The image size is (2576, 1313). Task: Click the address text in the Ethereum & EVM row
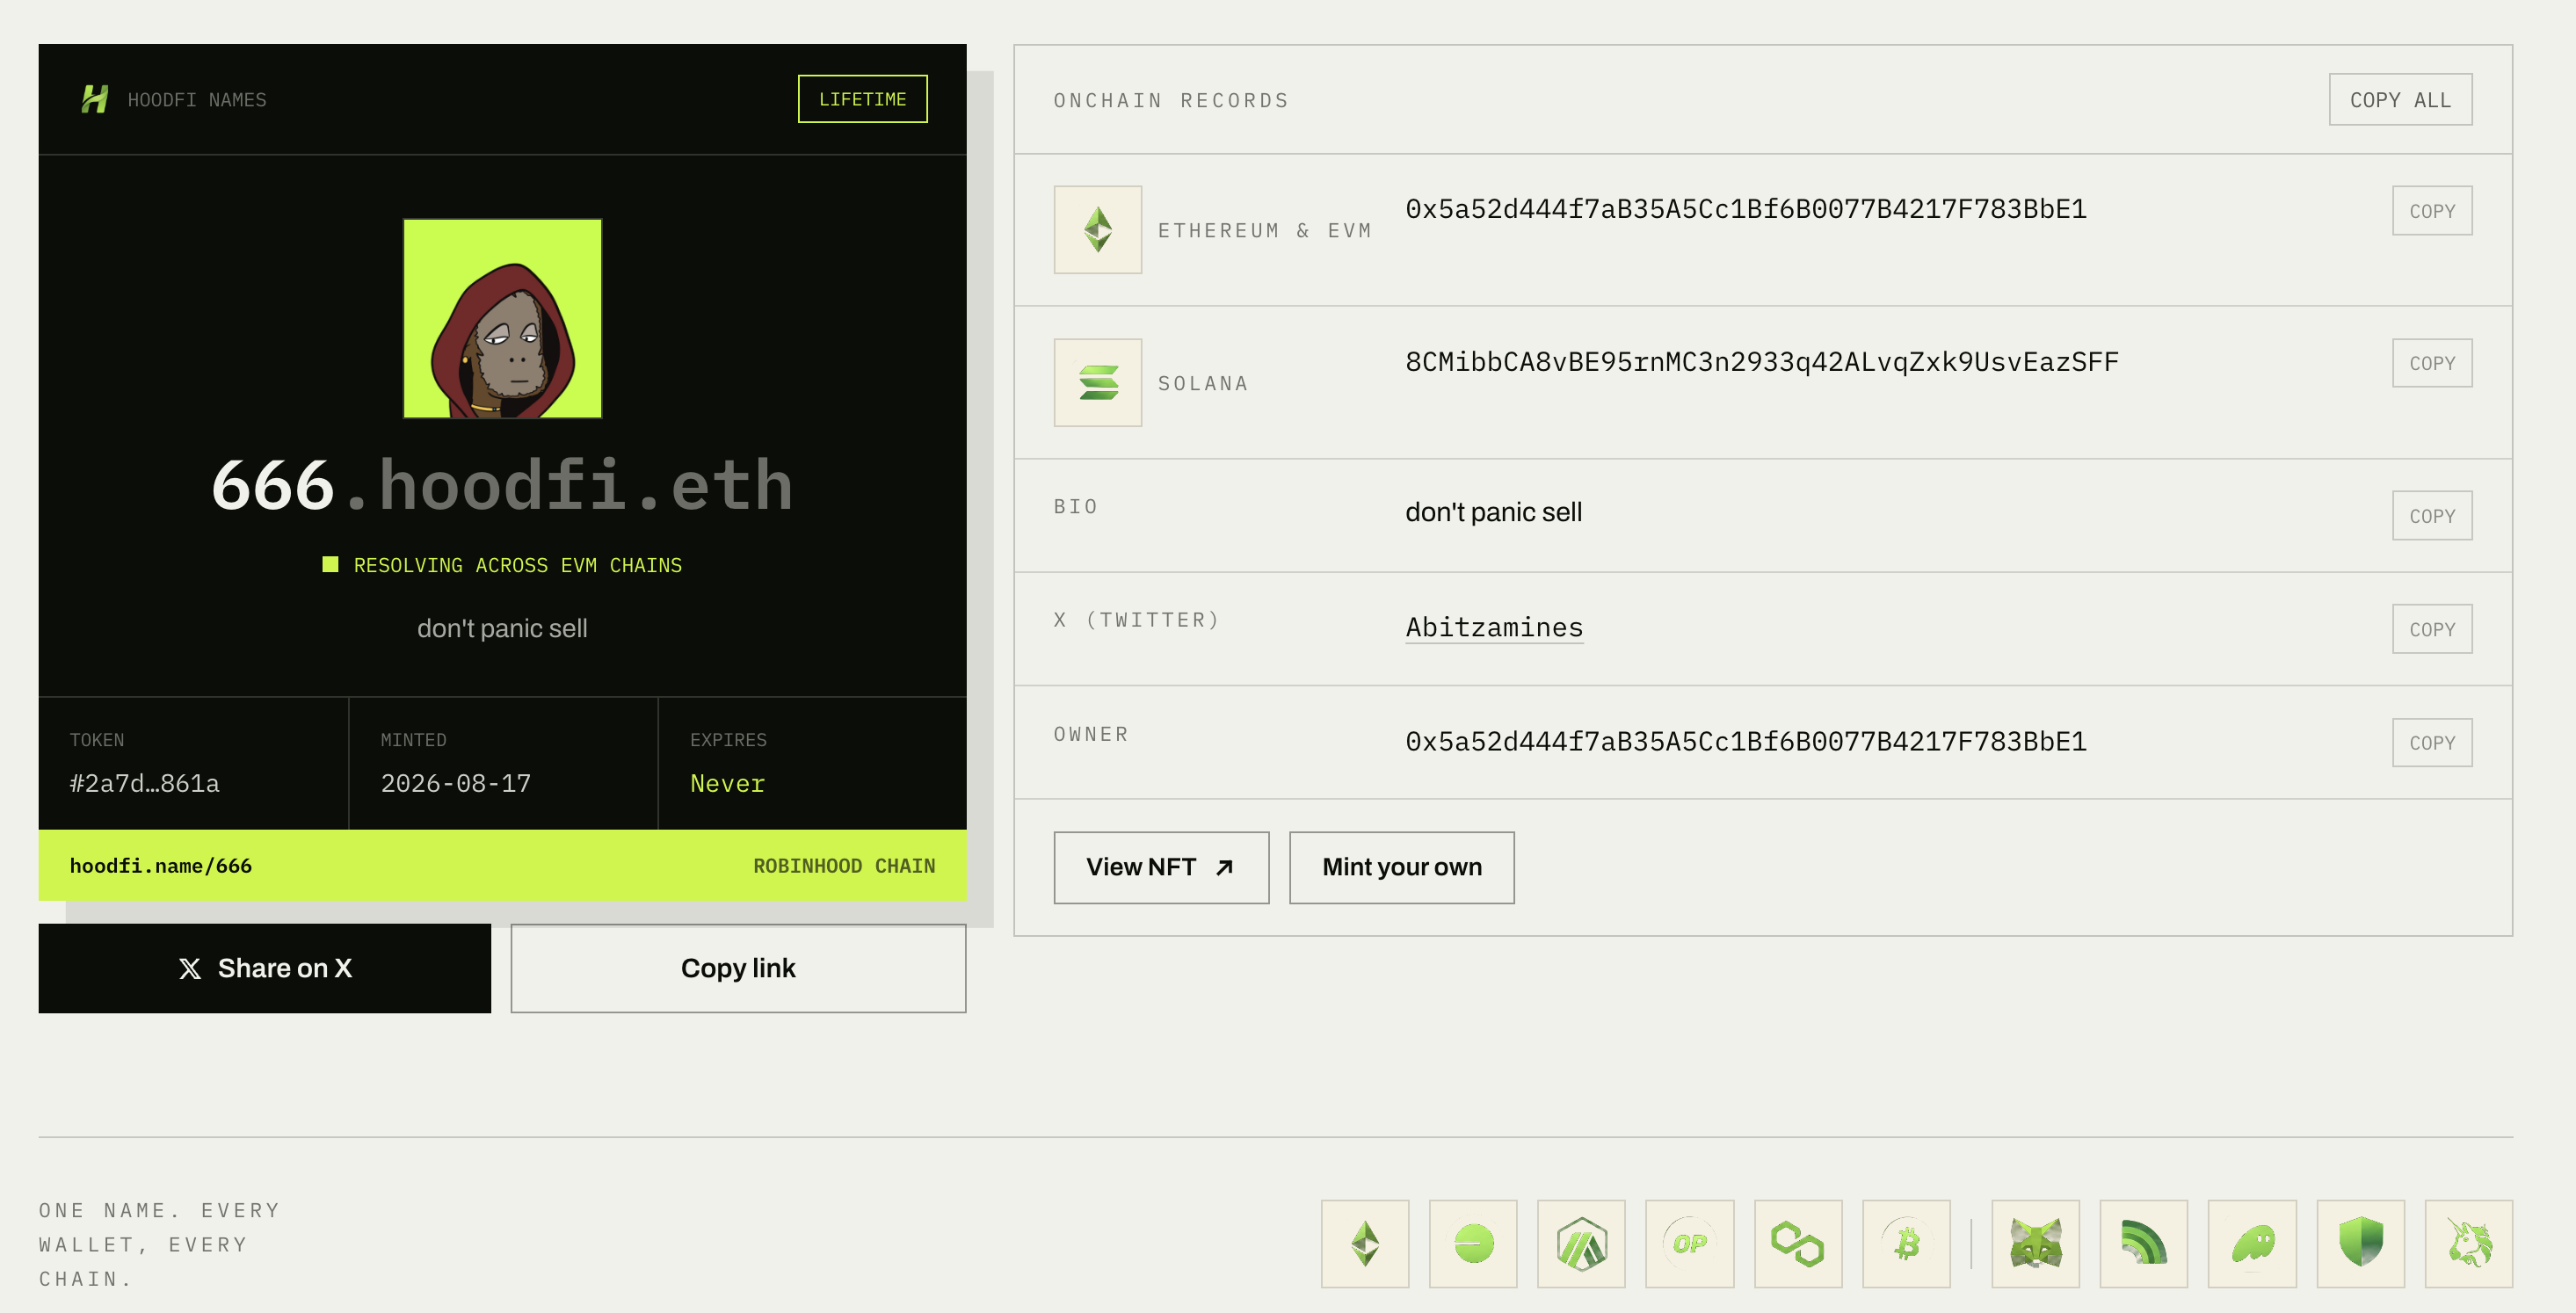[x=1745, y=209]
